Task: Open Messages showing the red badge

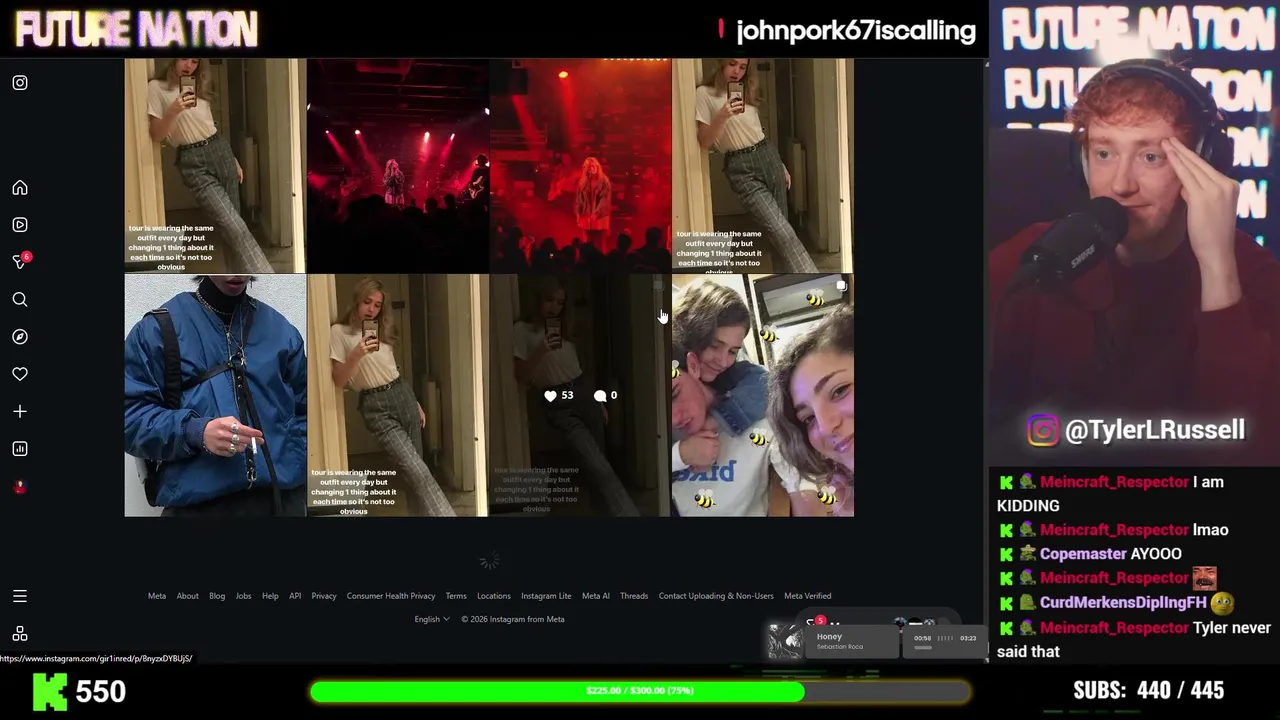Action: pos(20,261)
